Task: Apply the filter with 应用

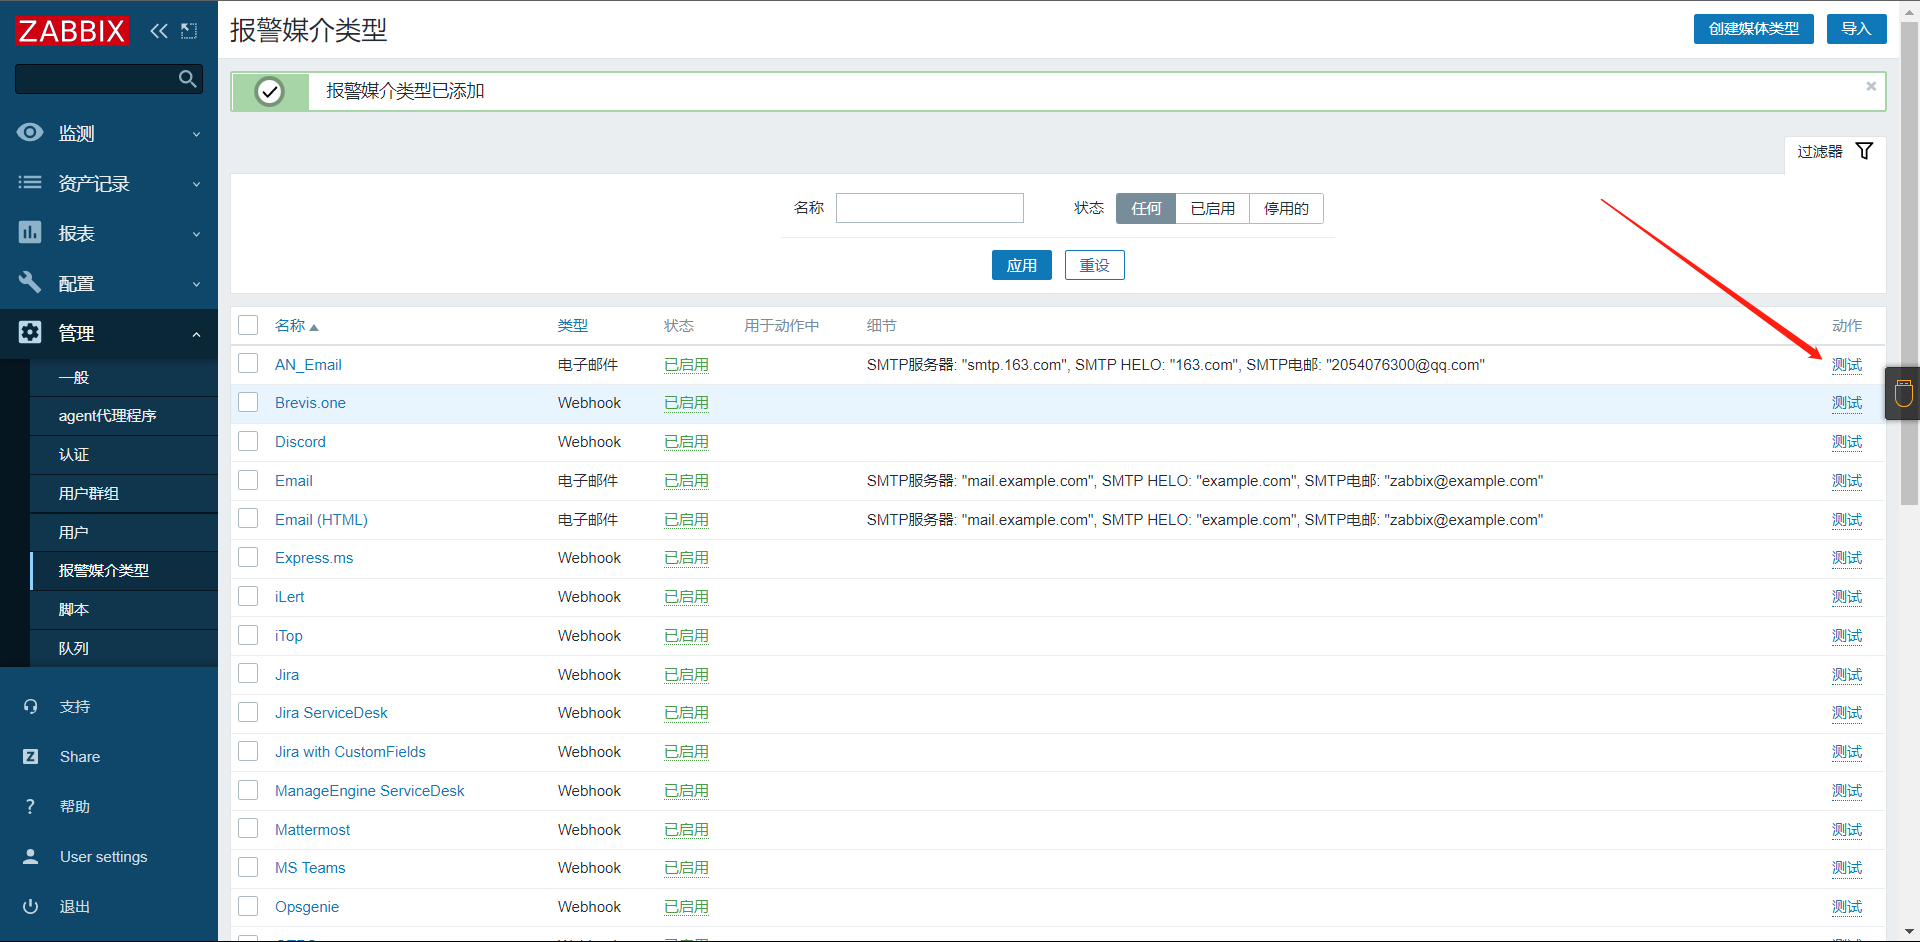Action: click(1021, 265)
